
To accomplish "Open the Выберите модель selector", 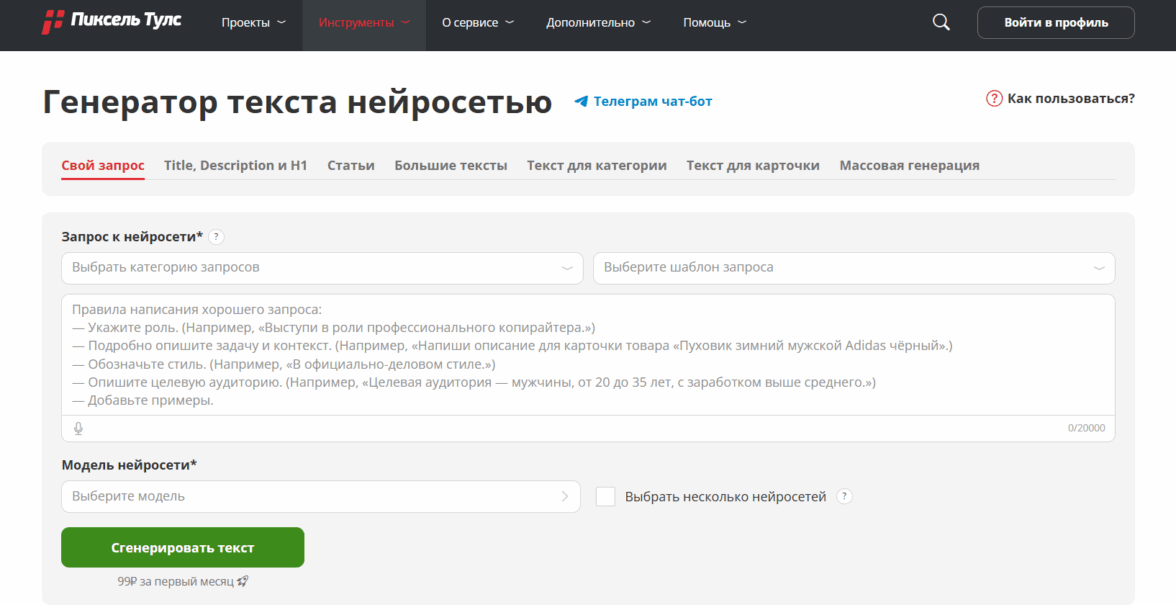I will point(320,496).
